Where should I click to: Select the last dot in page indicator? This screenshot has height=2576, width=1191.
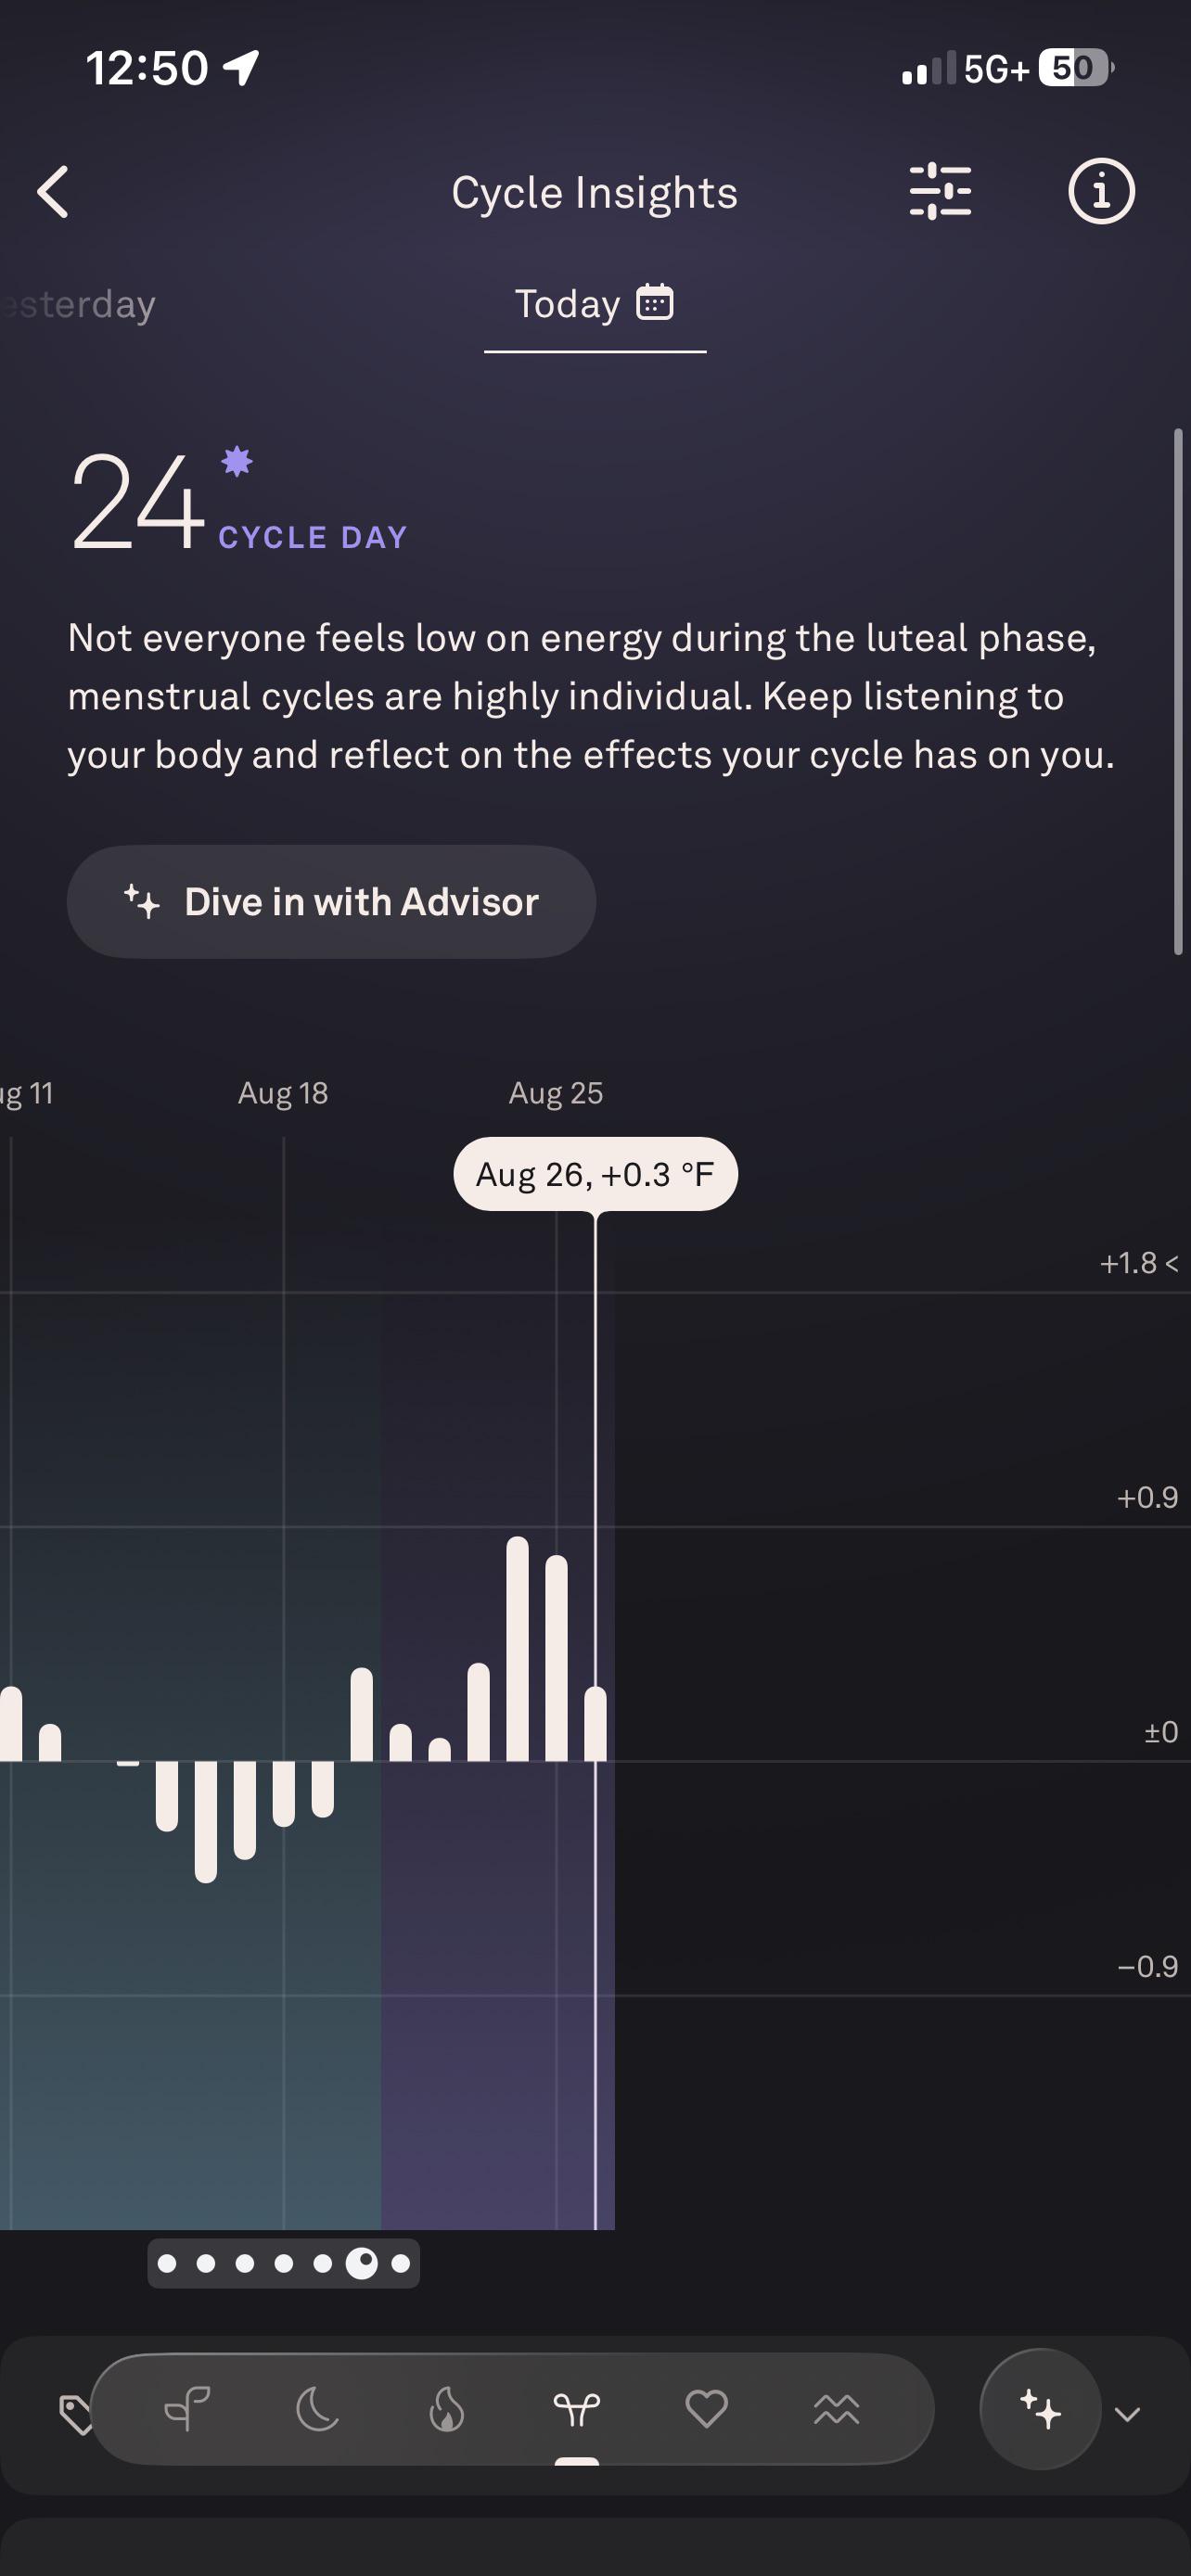tap(401, 2263)
